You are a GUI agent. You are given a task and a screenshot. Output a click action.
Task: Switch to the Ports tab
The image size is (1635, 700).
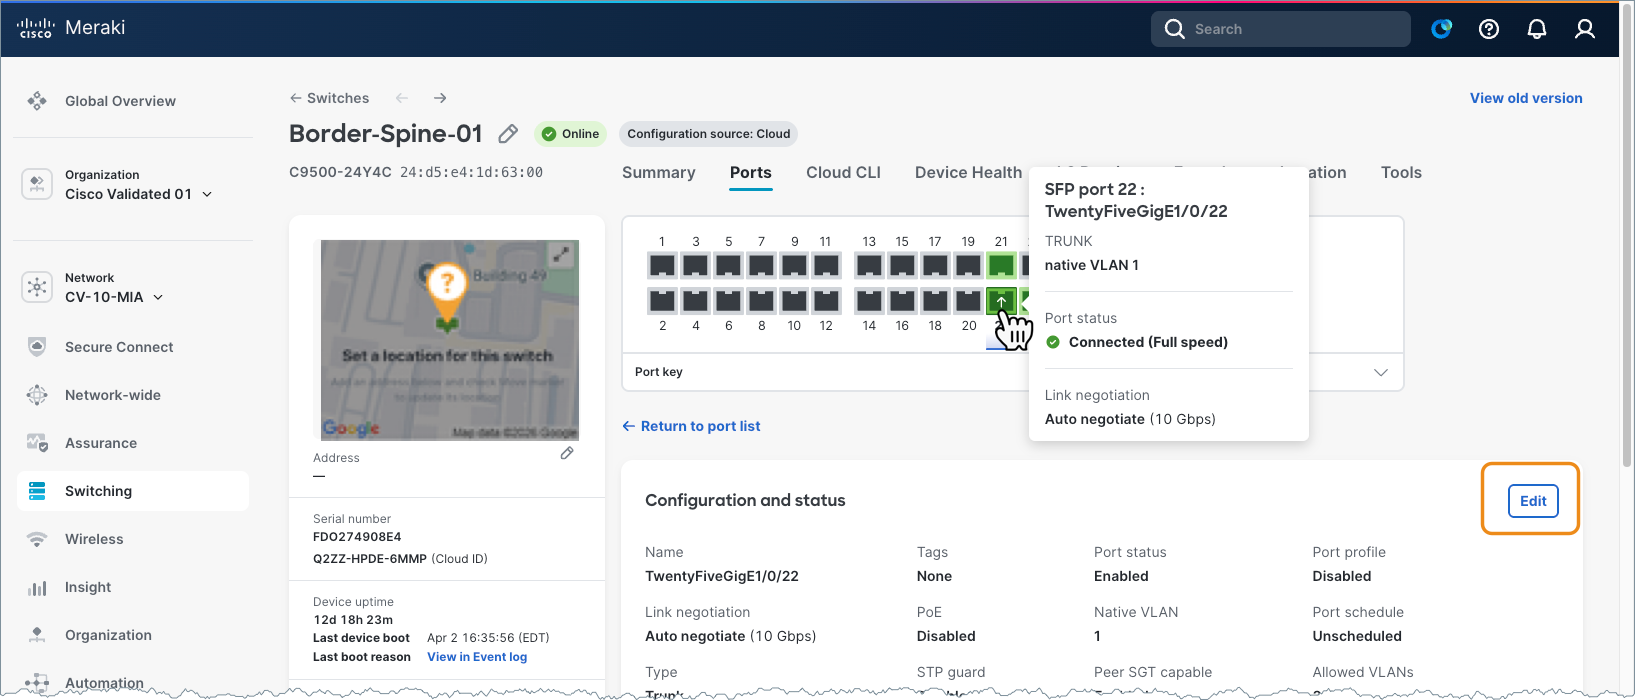[x=750, y=172]
